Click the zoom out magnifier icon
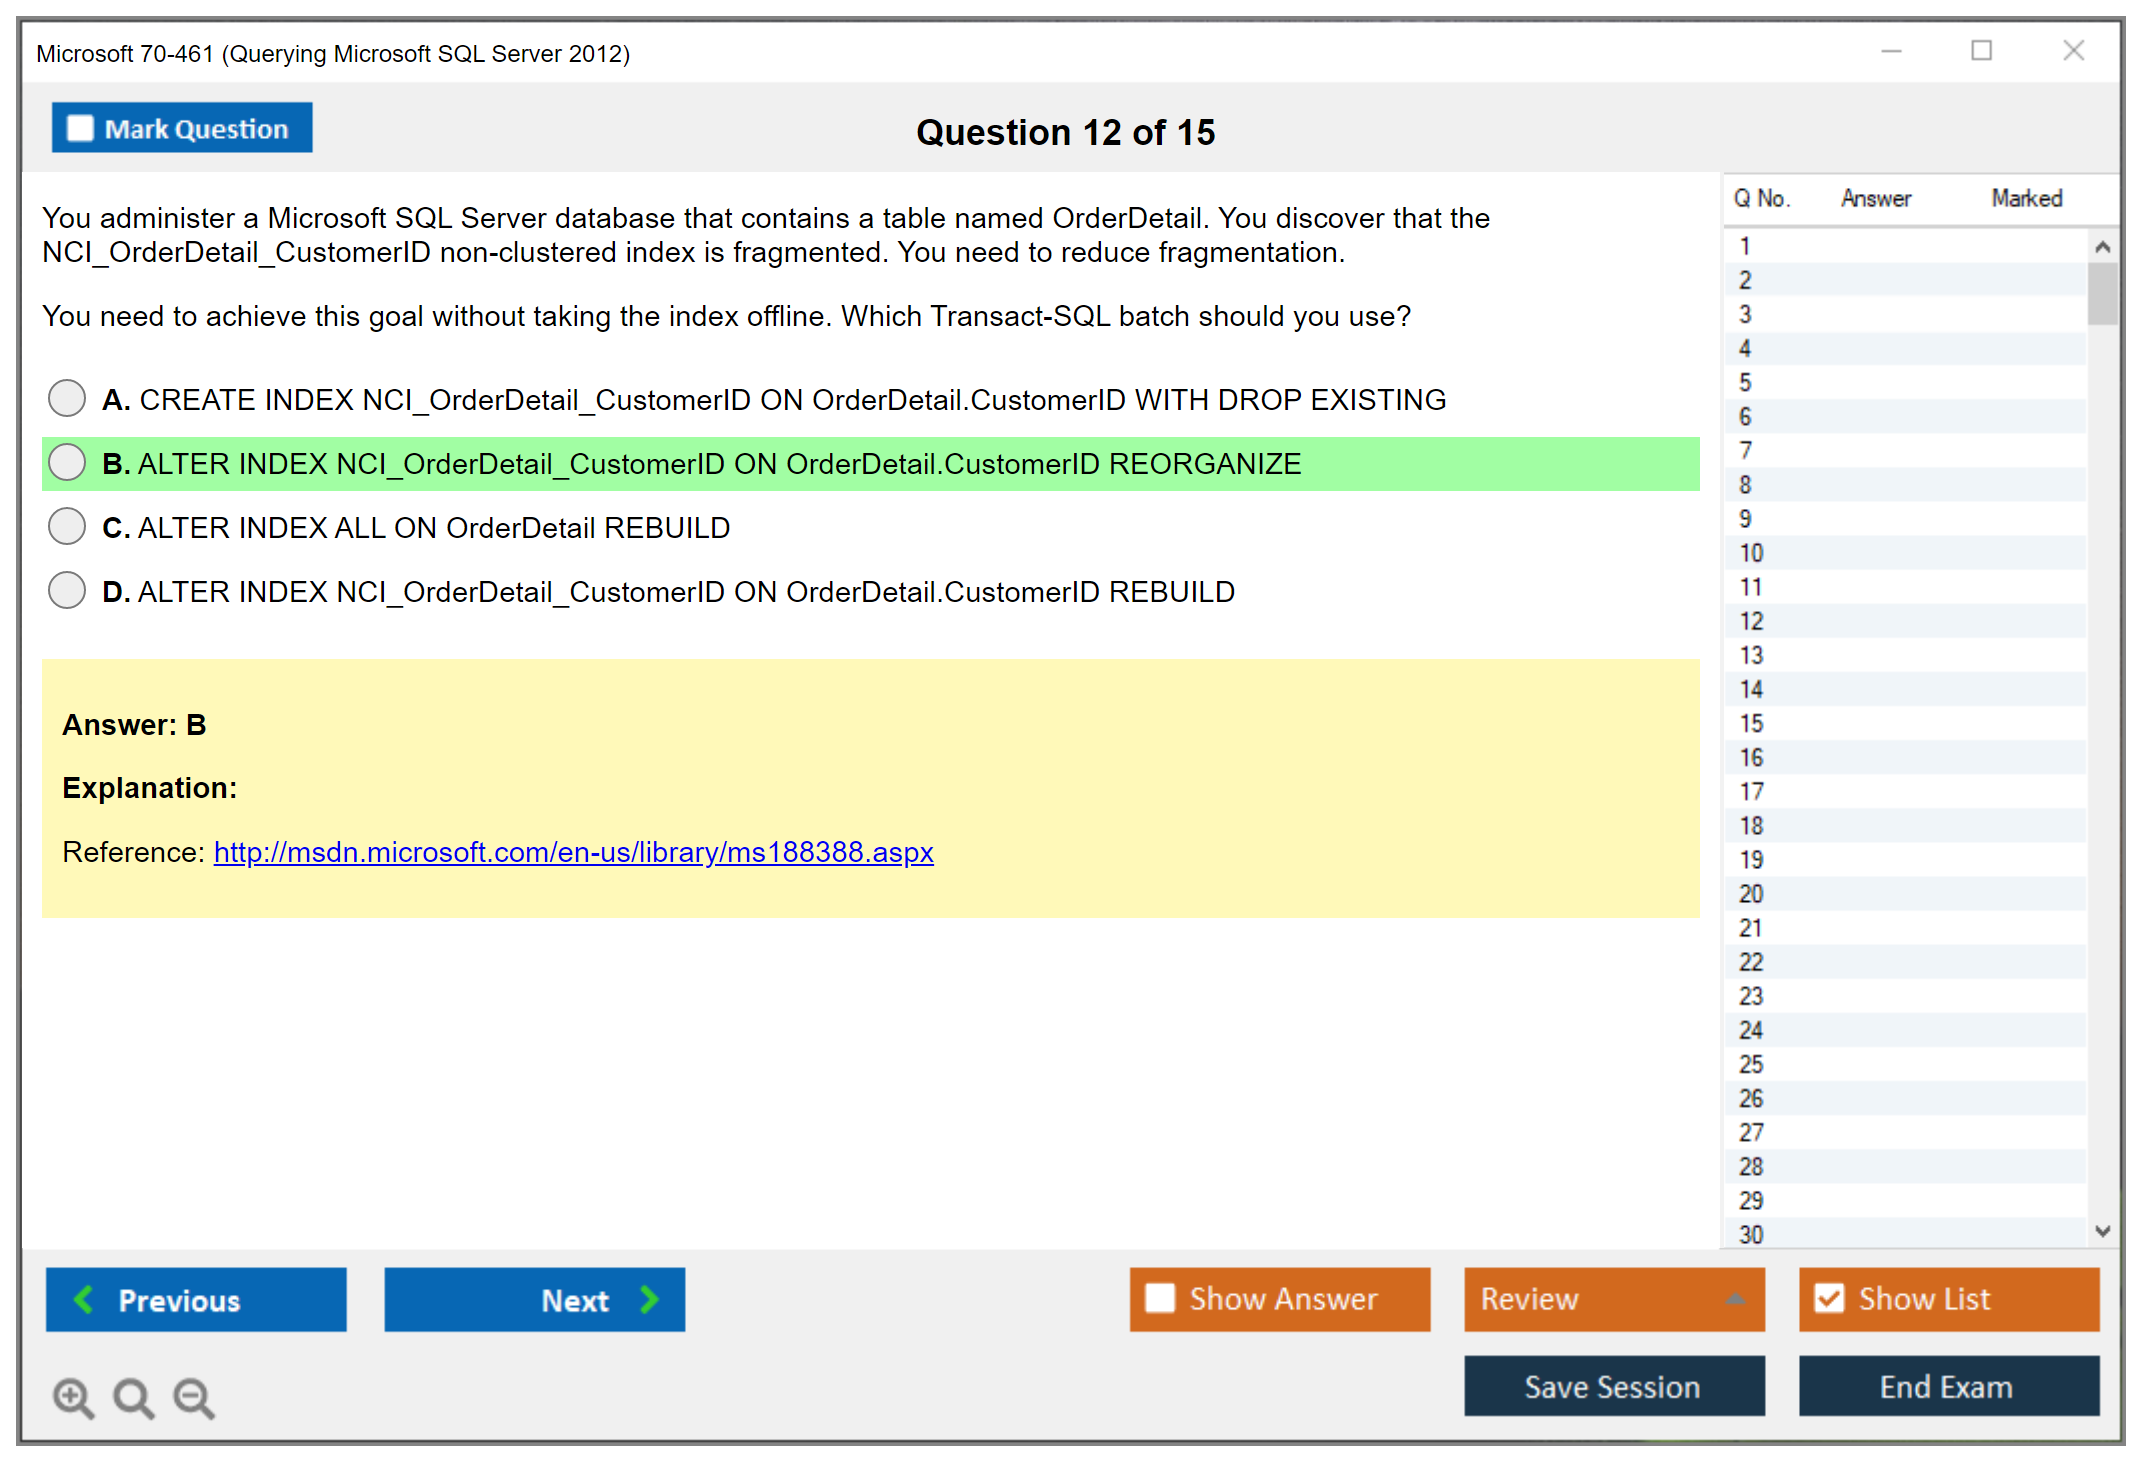 pos(193,1397)
